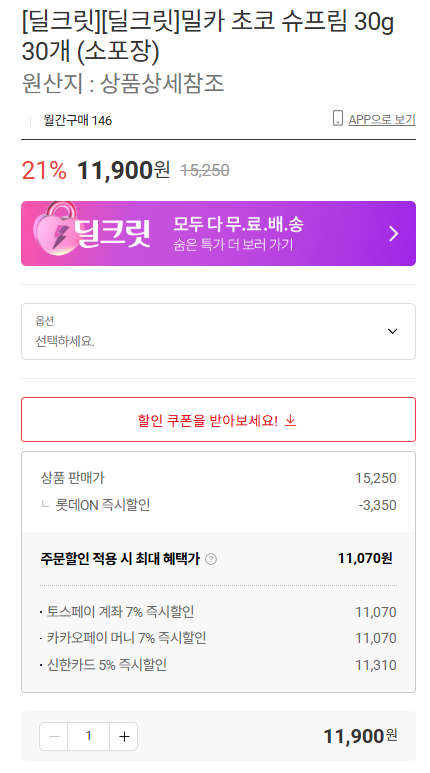
Task: Click the chevron in the 옵션 box
Action: 393,331
